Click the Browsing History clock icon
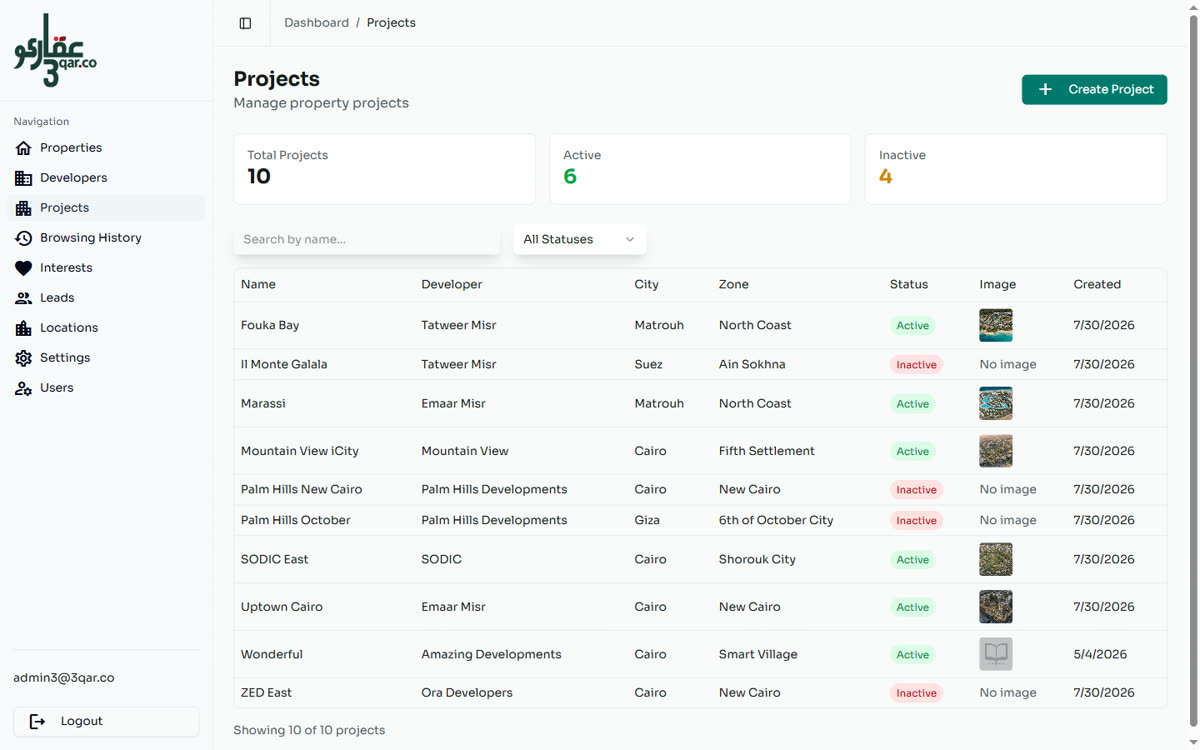 pos(24,238)
